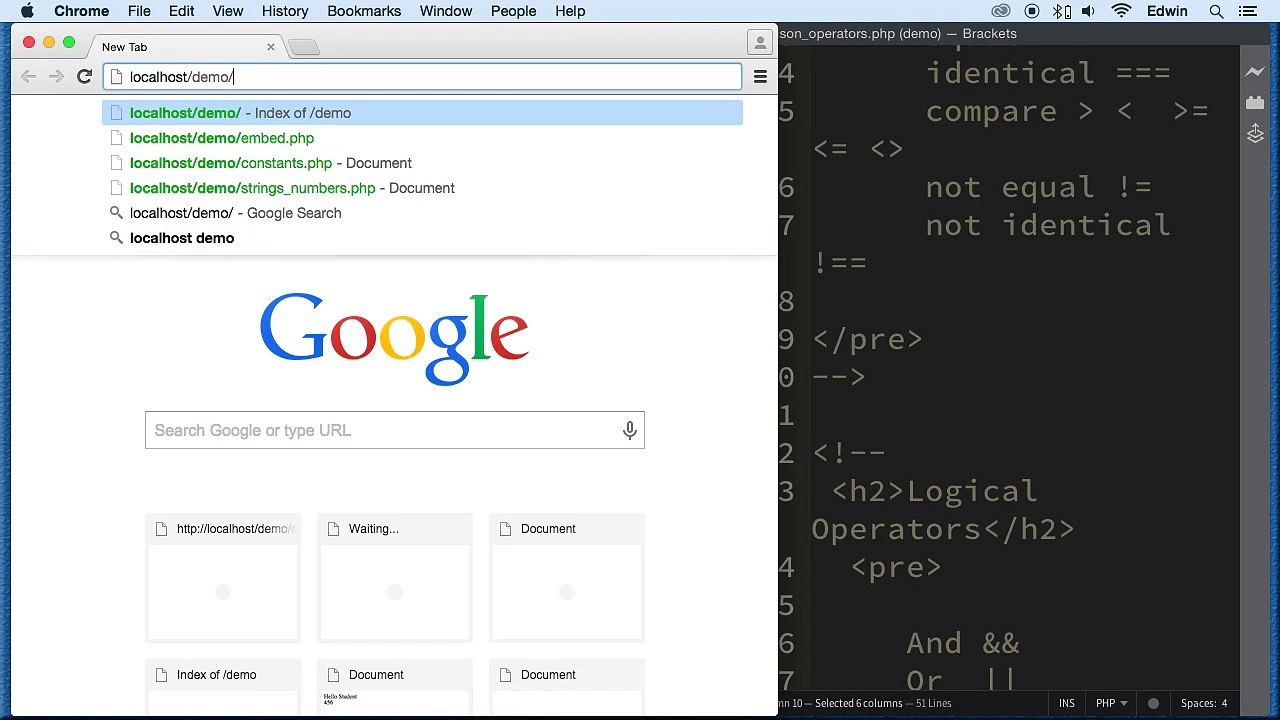
Task: Open Extension Manager in Brackets
Action: (1255, 103)
